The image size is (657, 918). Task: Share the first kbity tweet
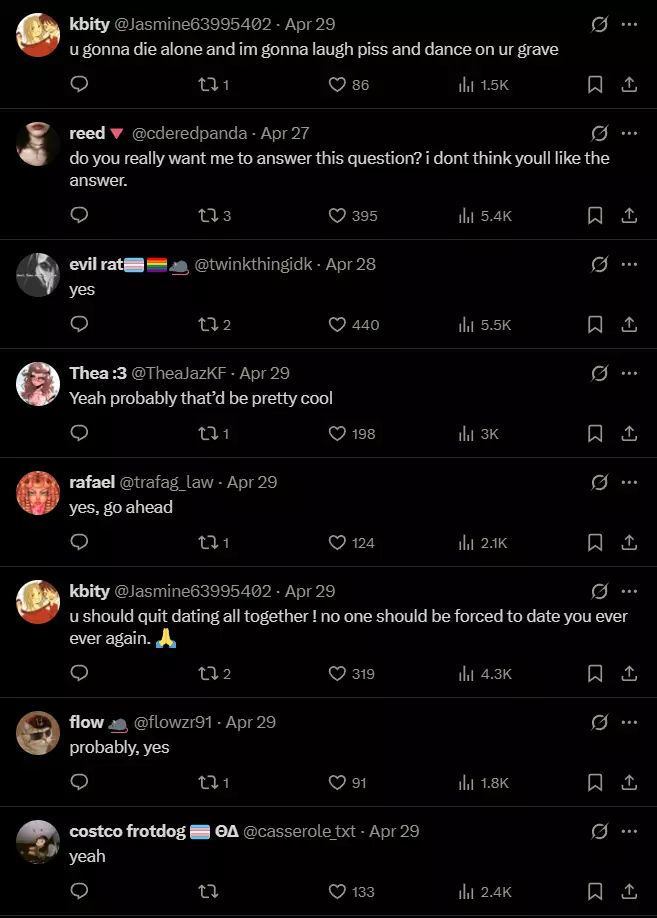pos(629,85)
